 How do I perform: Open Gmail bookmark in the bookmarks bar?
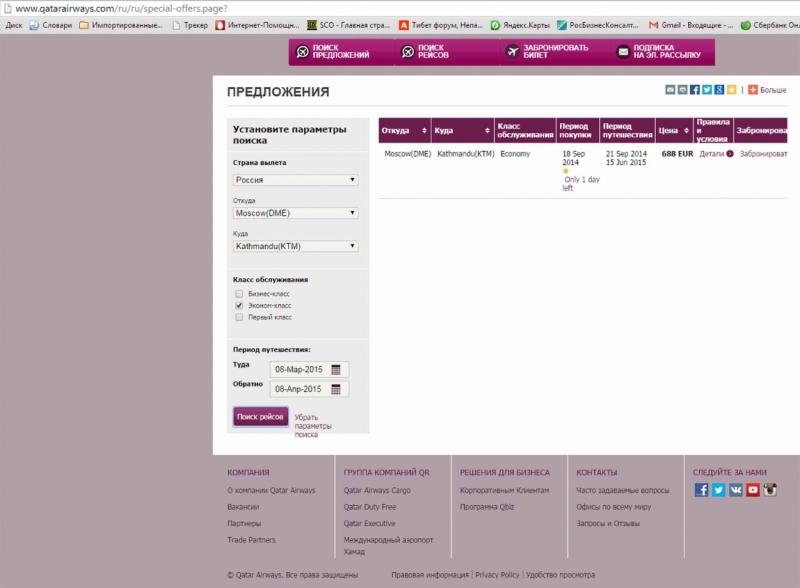(691, 25)
